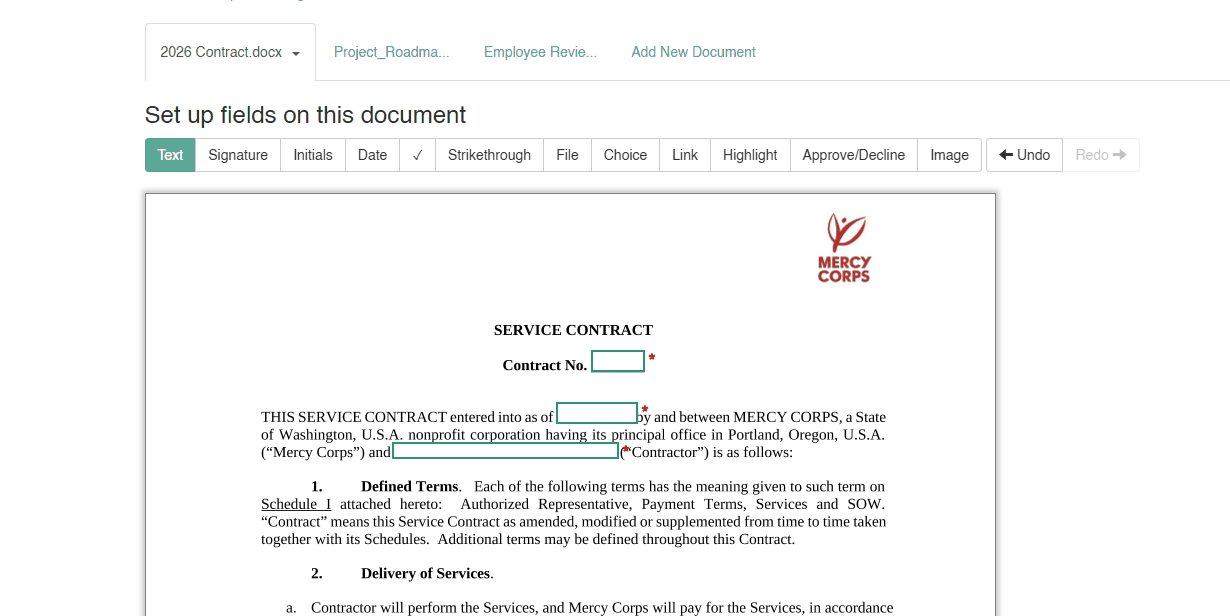The image size is (1230, 616).
Task: Open the 2026 Contract.docx tab dropdown caret
Action: [296, 54]
